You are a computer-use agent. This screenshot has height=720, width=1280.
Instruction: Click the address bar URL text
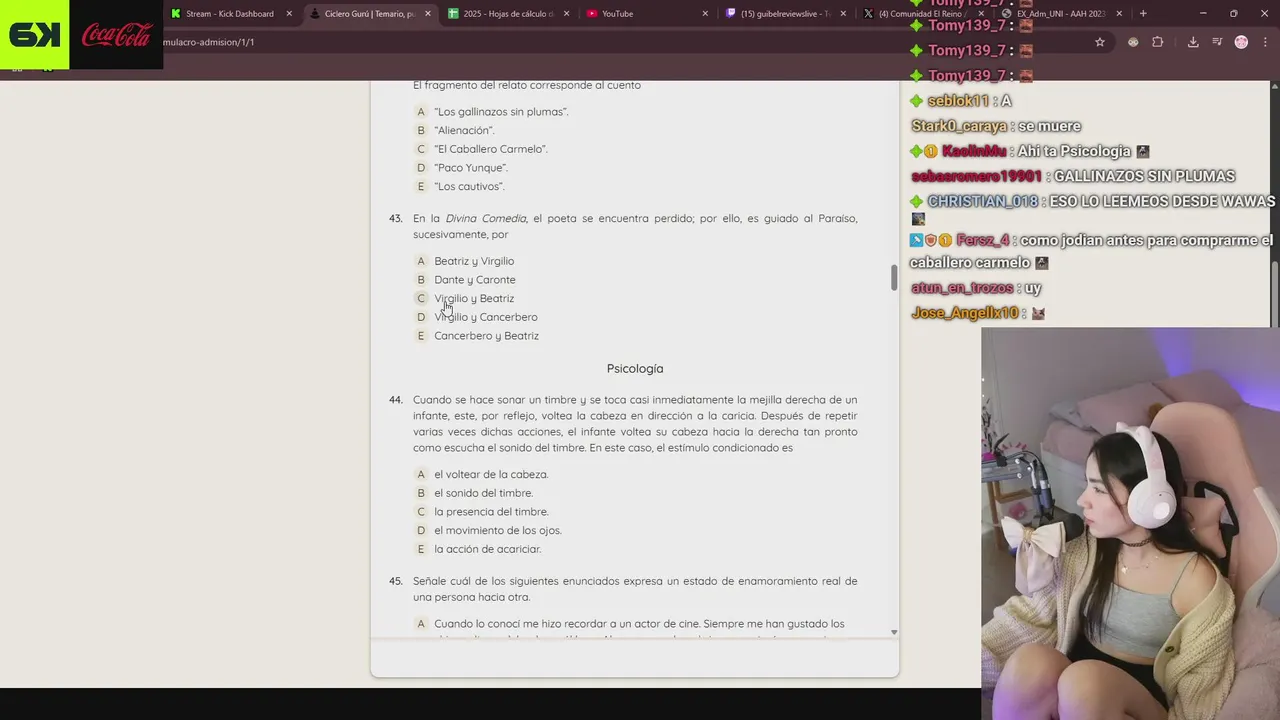(x=208, y=42)
